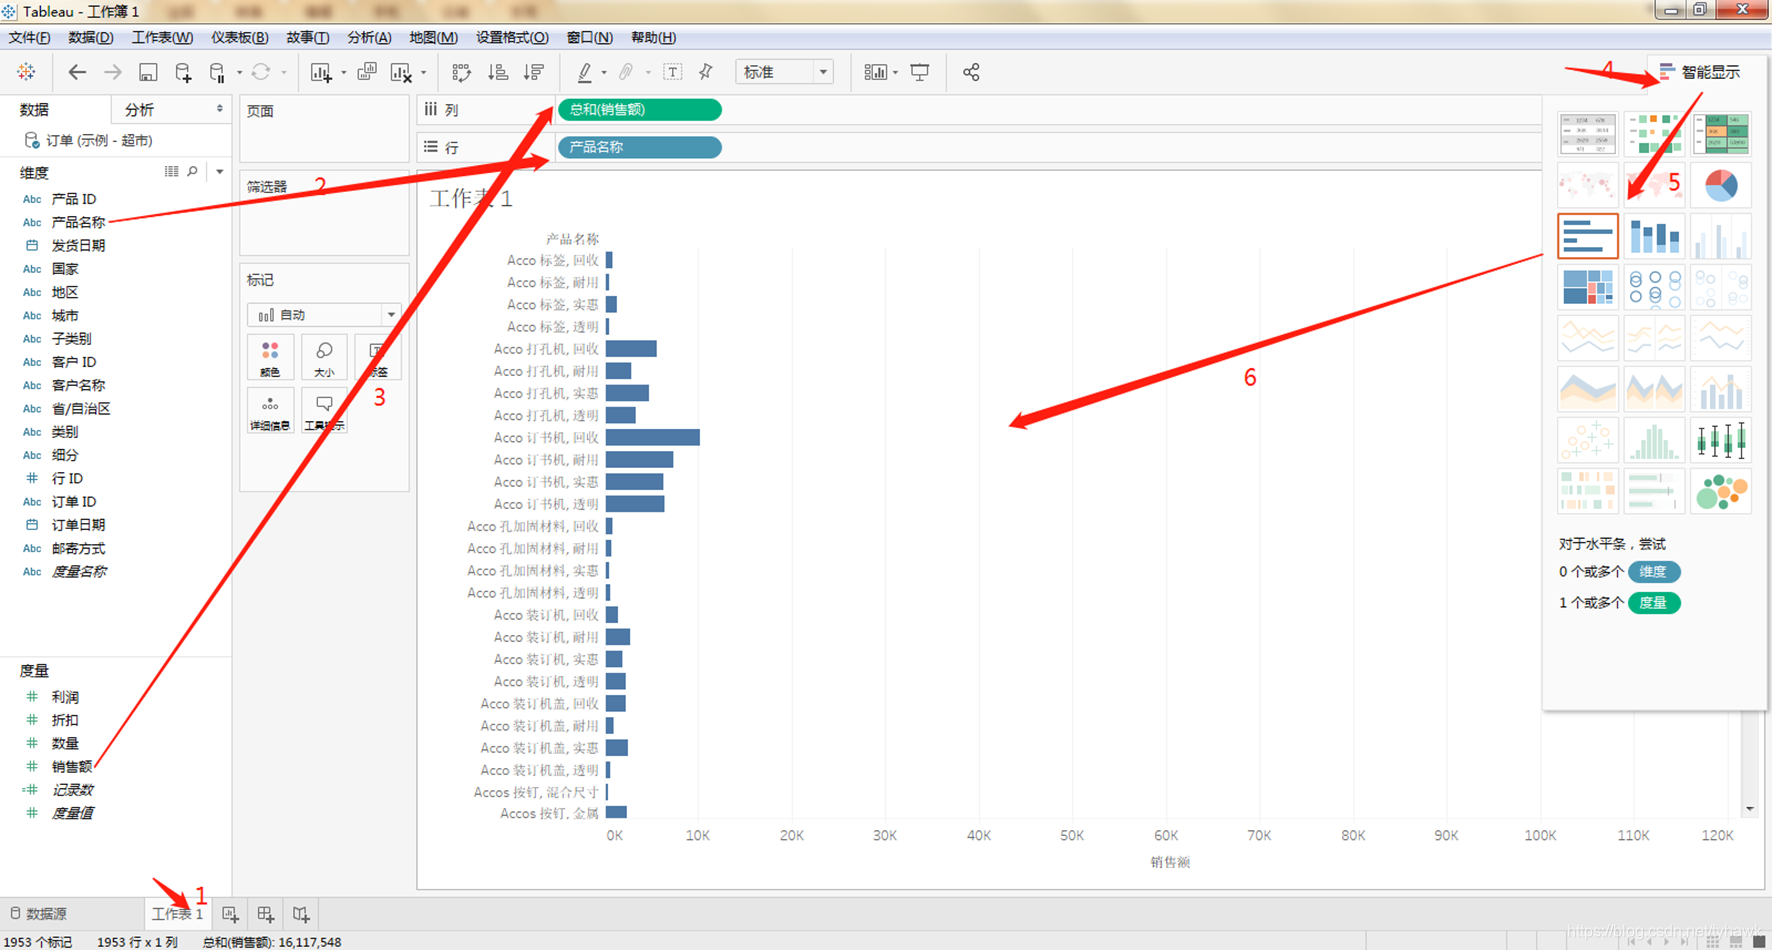Select the 利润 measure field
This screenshot has height=950, width=1772.
(x=65, y=697)
